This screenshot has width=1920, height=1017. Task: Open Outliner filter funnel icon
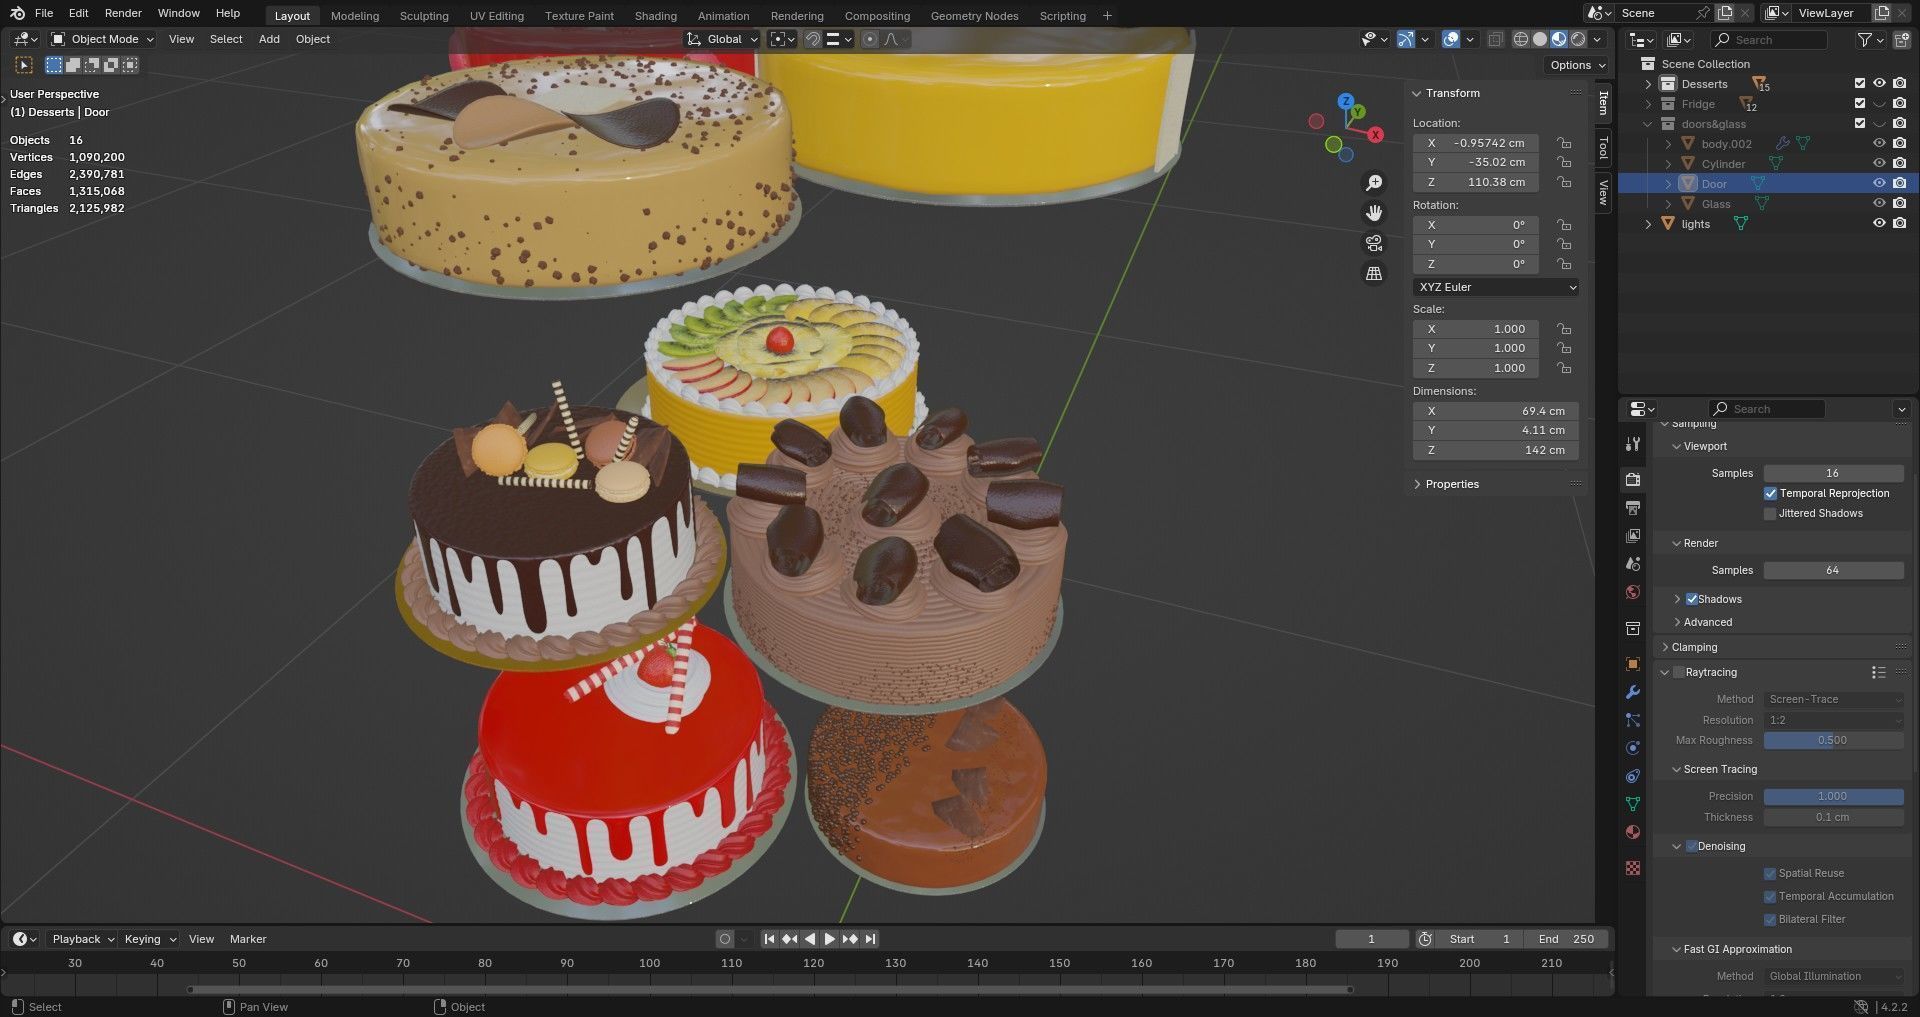coord(1865,40)
